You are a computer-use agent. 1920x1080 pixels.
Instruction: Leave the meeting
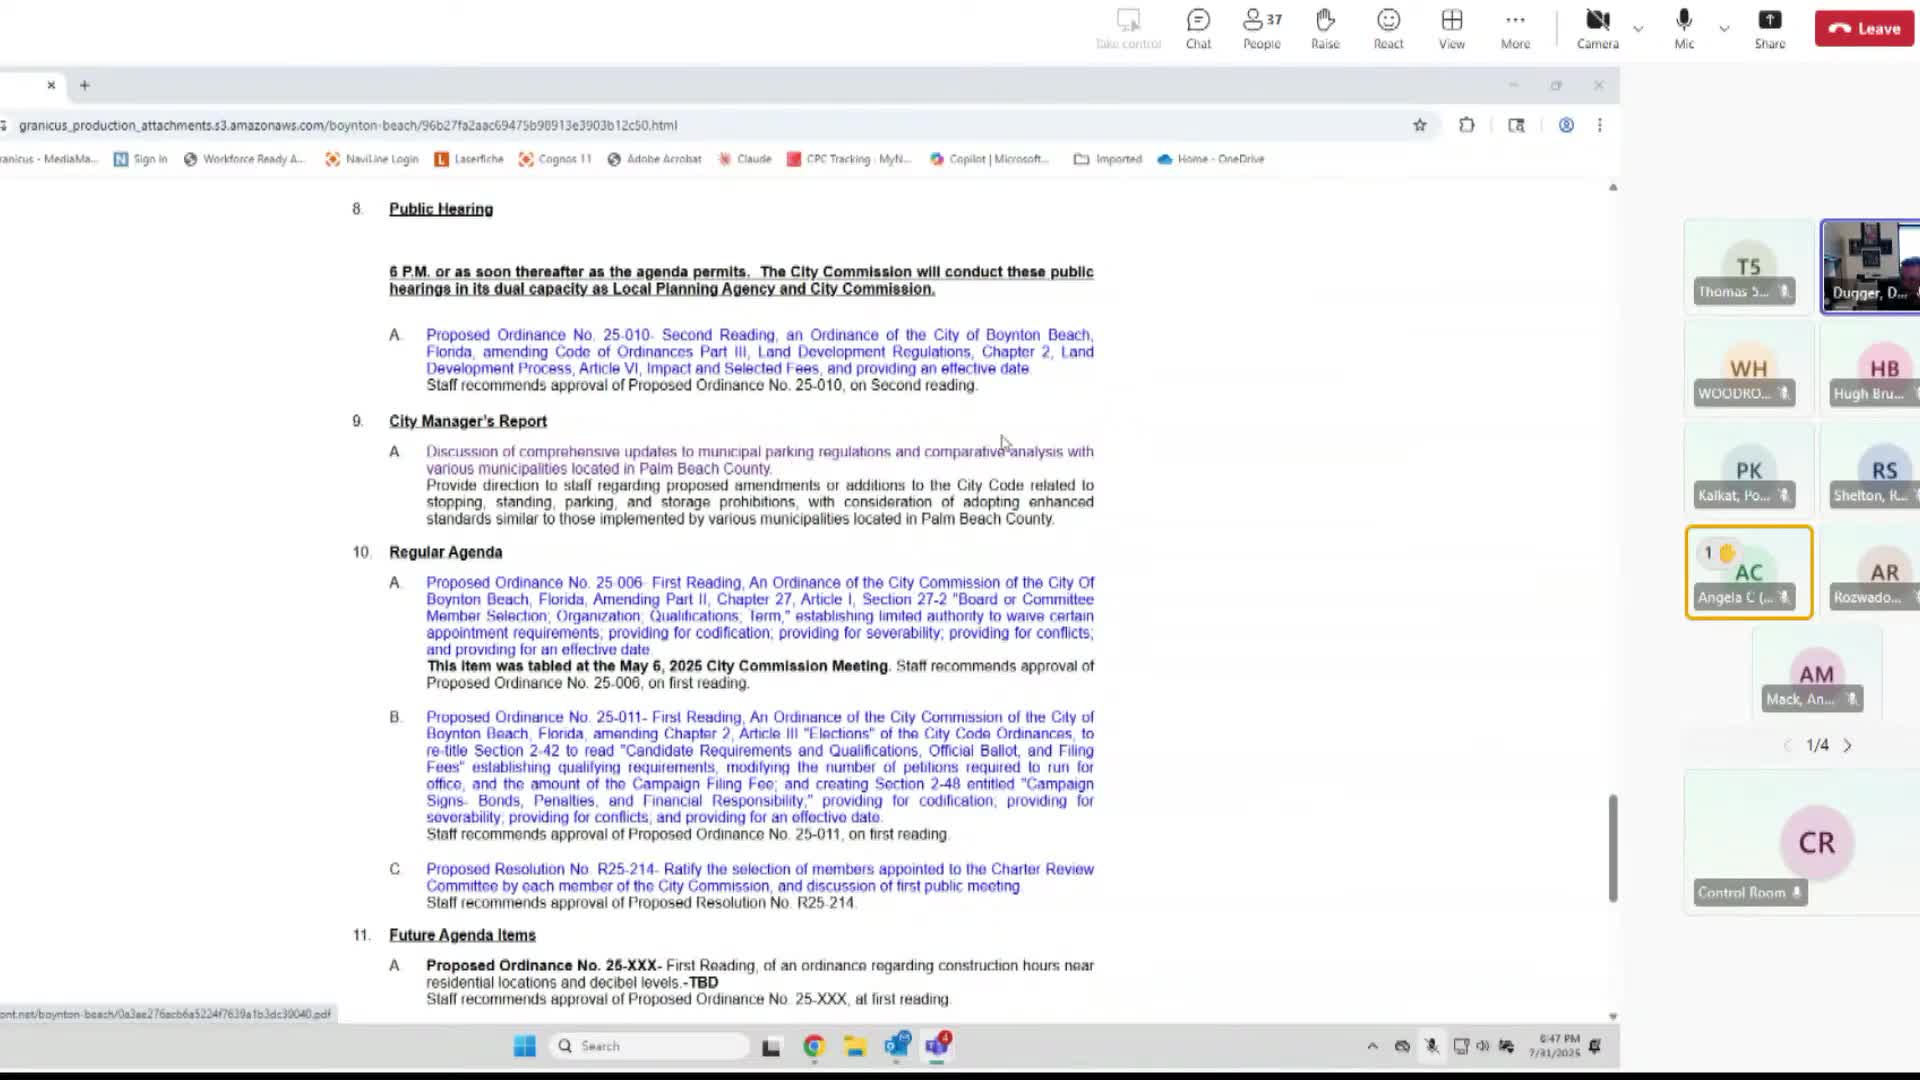click(x=1864, y=29)
